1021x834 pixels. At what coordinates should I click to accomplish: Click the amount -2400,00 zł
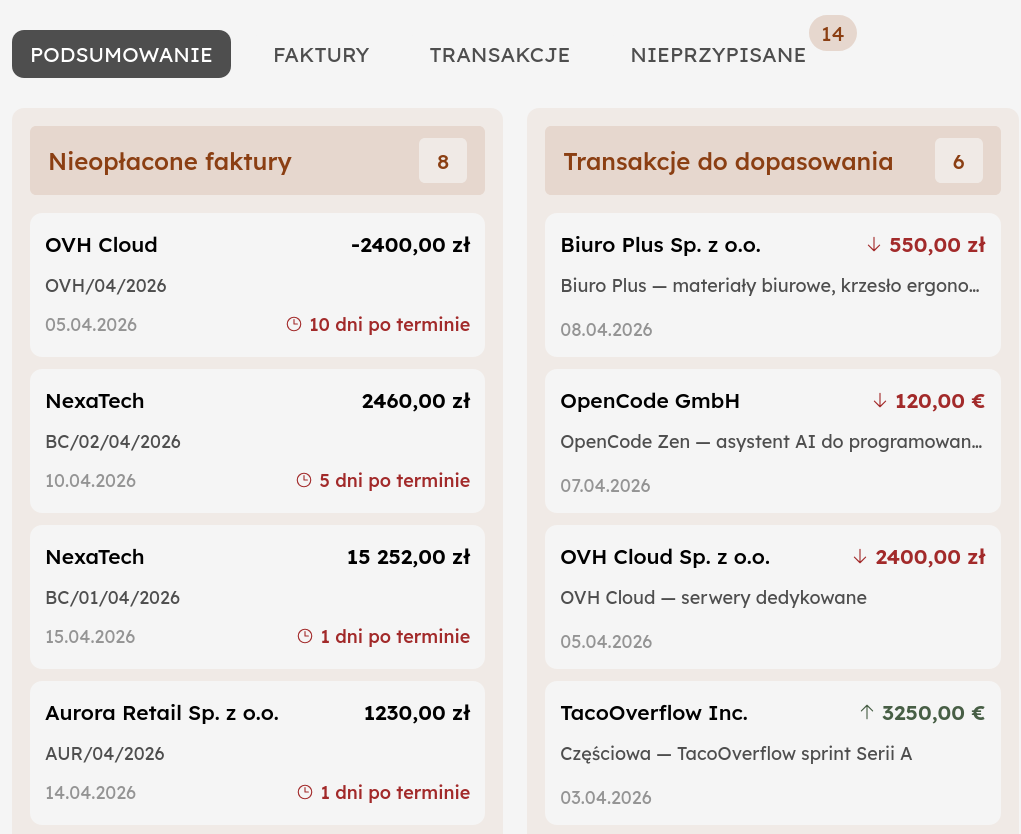410,245
